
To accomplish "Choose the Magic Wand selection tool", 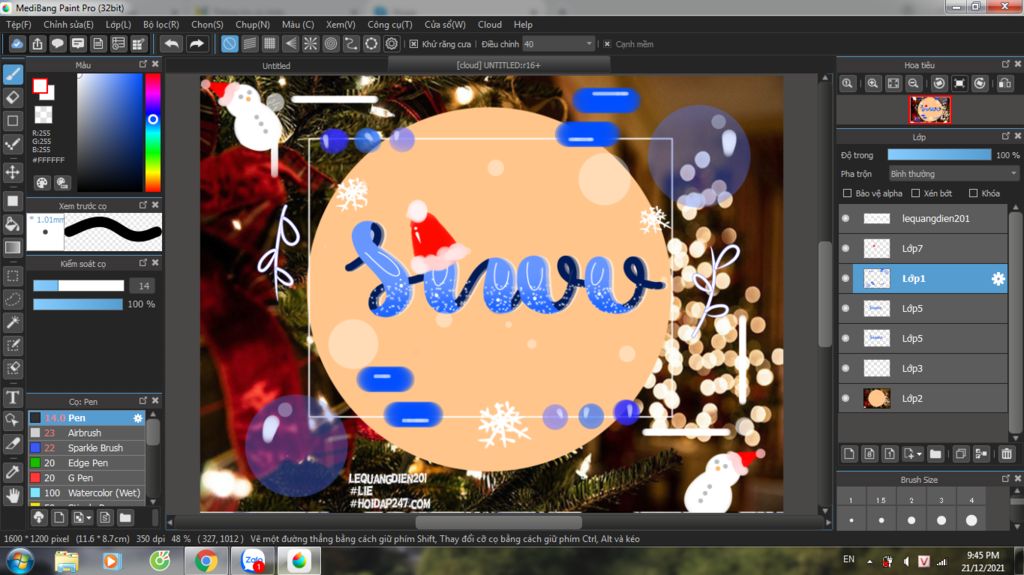I will 13,322.
